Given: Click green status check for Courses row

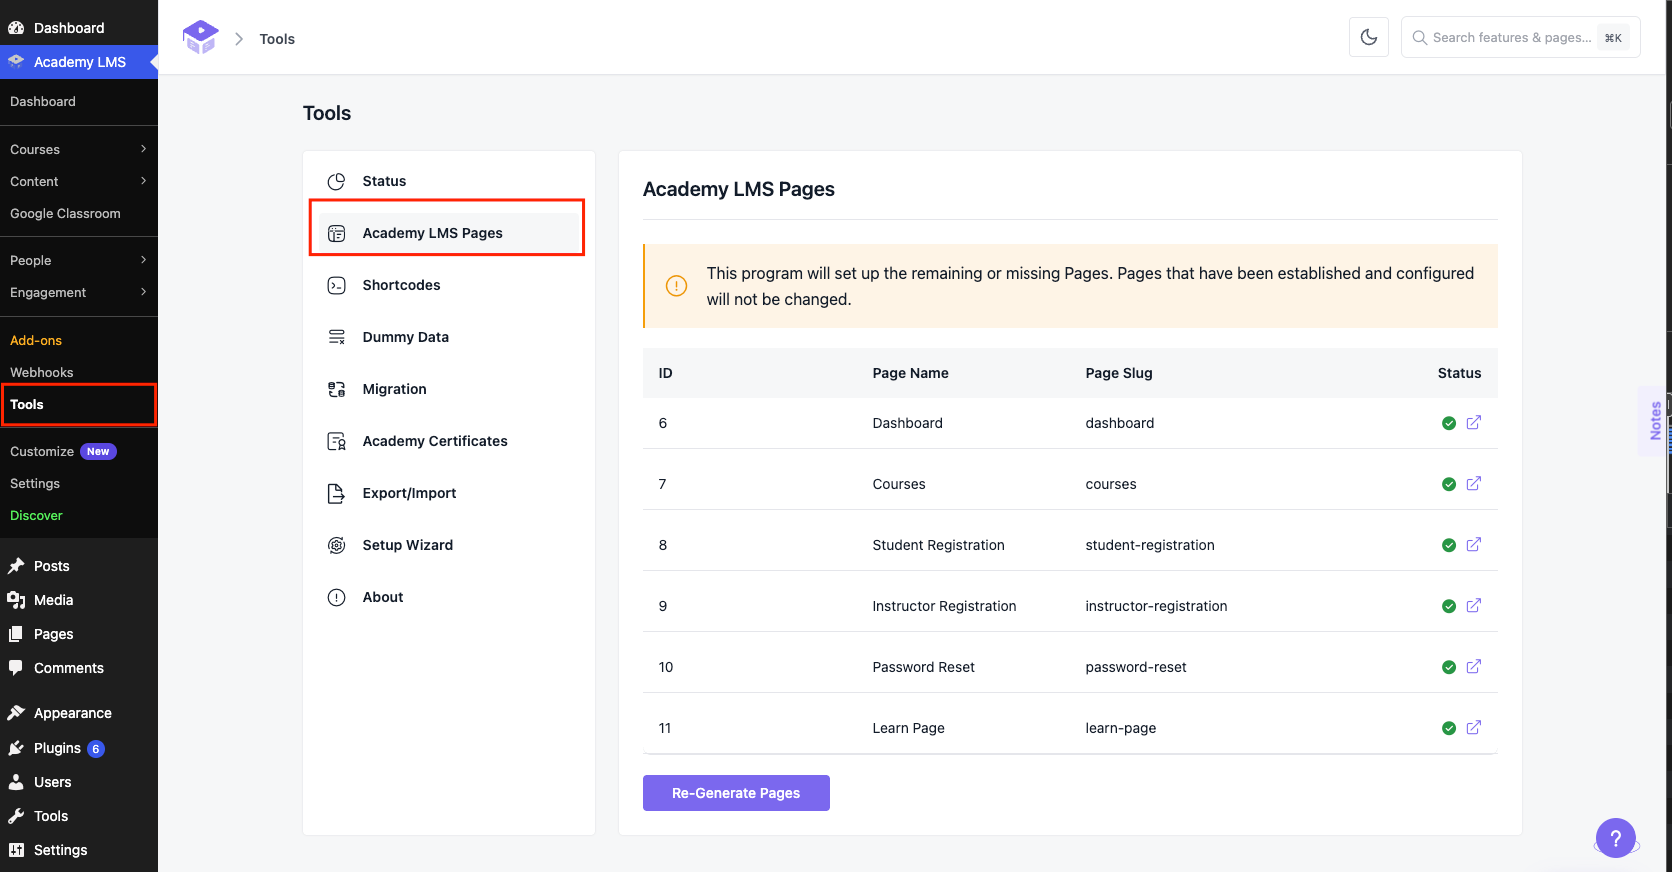Looking at the screenshot, I should [x=1449, y=485].
